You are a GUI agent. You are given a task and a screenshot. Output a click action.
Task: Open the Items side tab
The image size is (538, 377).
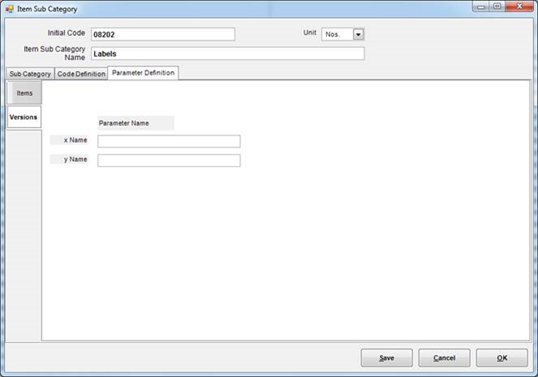24,93
